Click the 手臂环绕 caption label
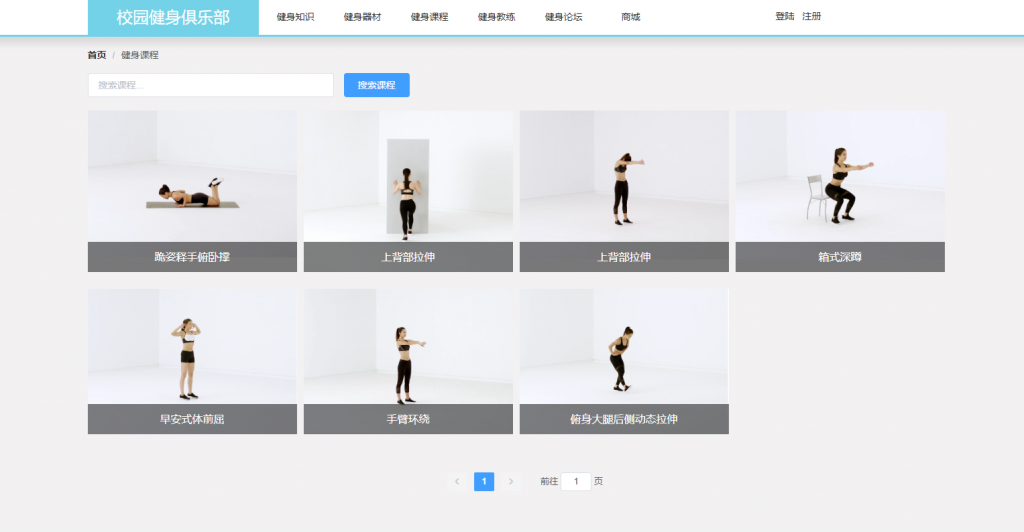 [408, 419]
